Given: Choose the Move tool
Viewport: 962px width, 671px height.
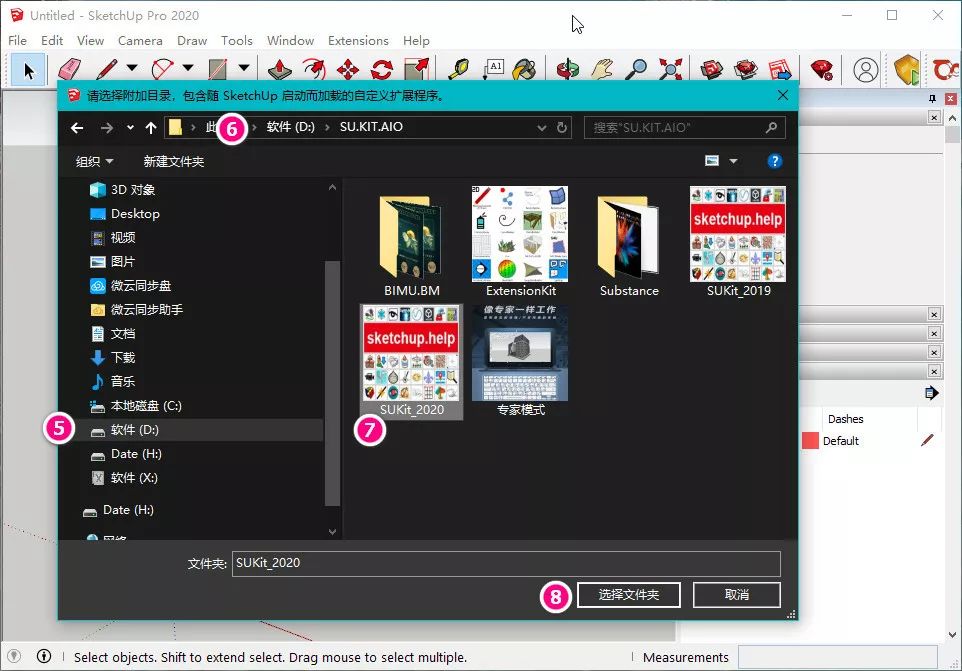Looking at the screenshot, I should pos(348,69).
